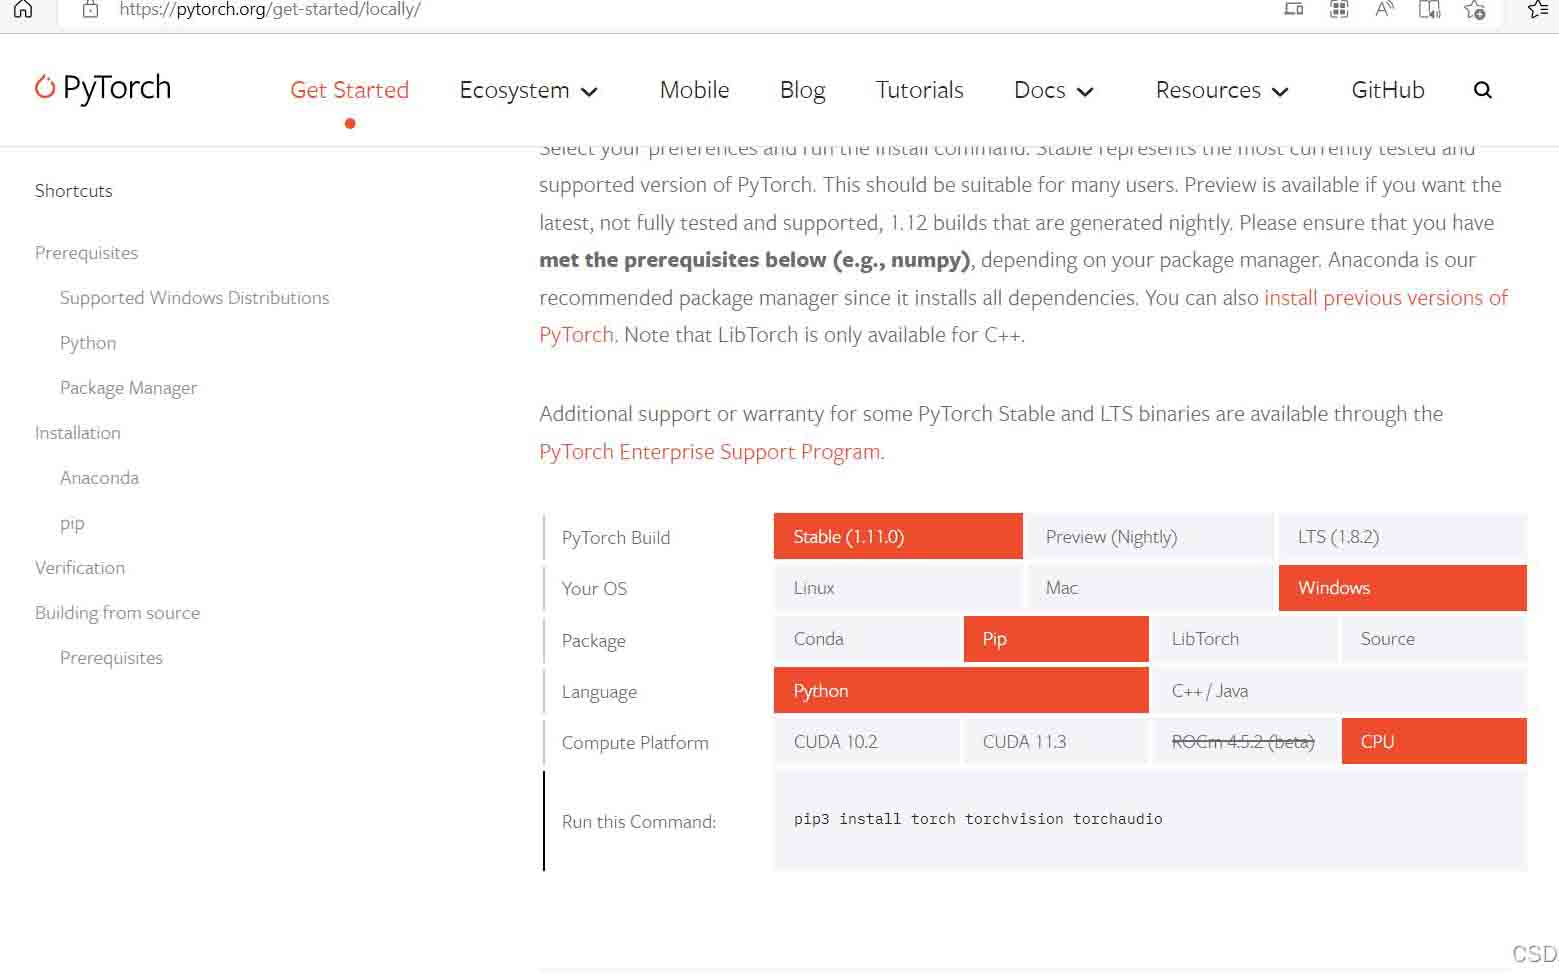Viewport: 1559px width, 975px height.
Task: Open the Get Started page
Action: [349, 90]
